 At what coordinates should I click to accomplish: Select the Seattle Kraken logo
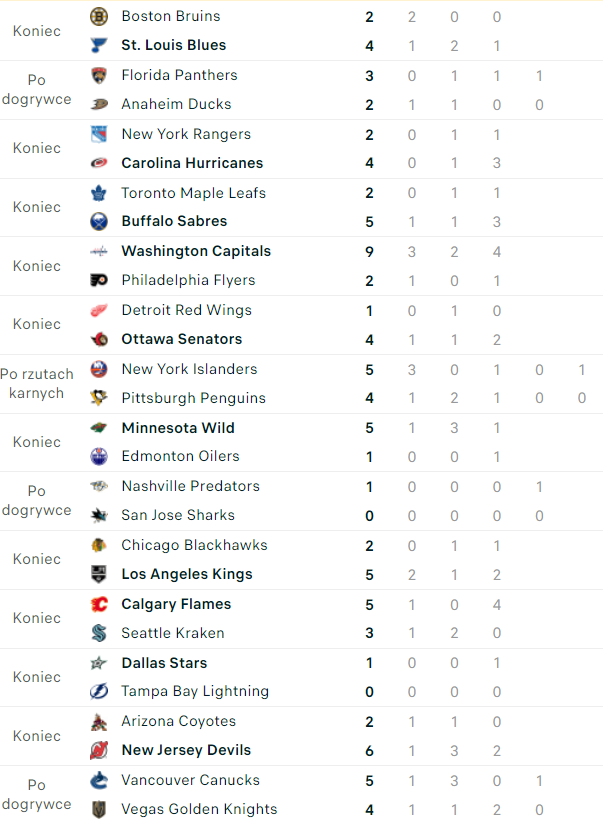(99, 633)
